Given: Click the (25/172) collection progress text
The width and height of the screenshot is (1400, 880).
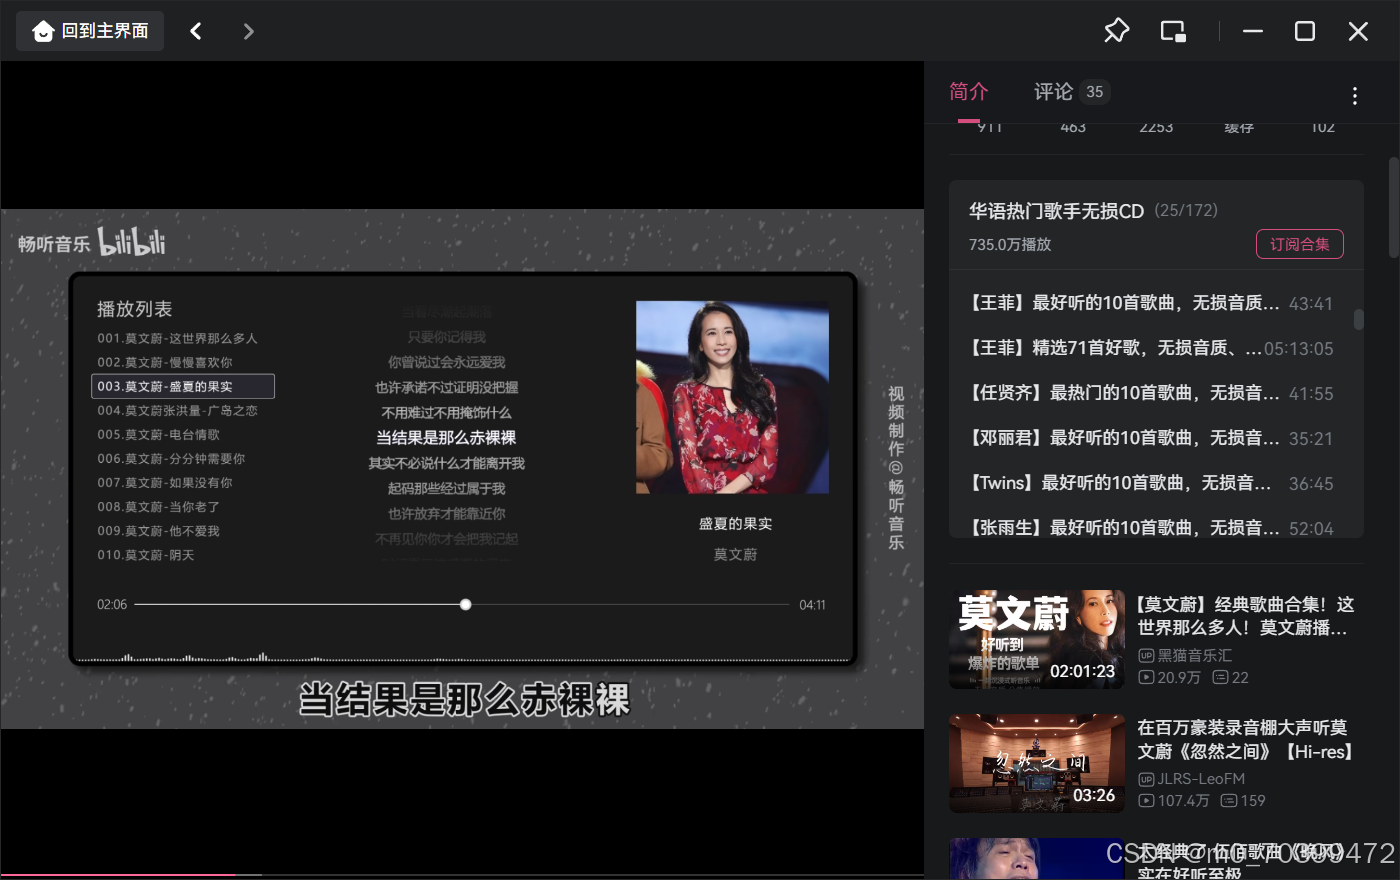Looking at the screenshot, I should click(1186, 211).
